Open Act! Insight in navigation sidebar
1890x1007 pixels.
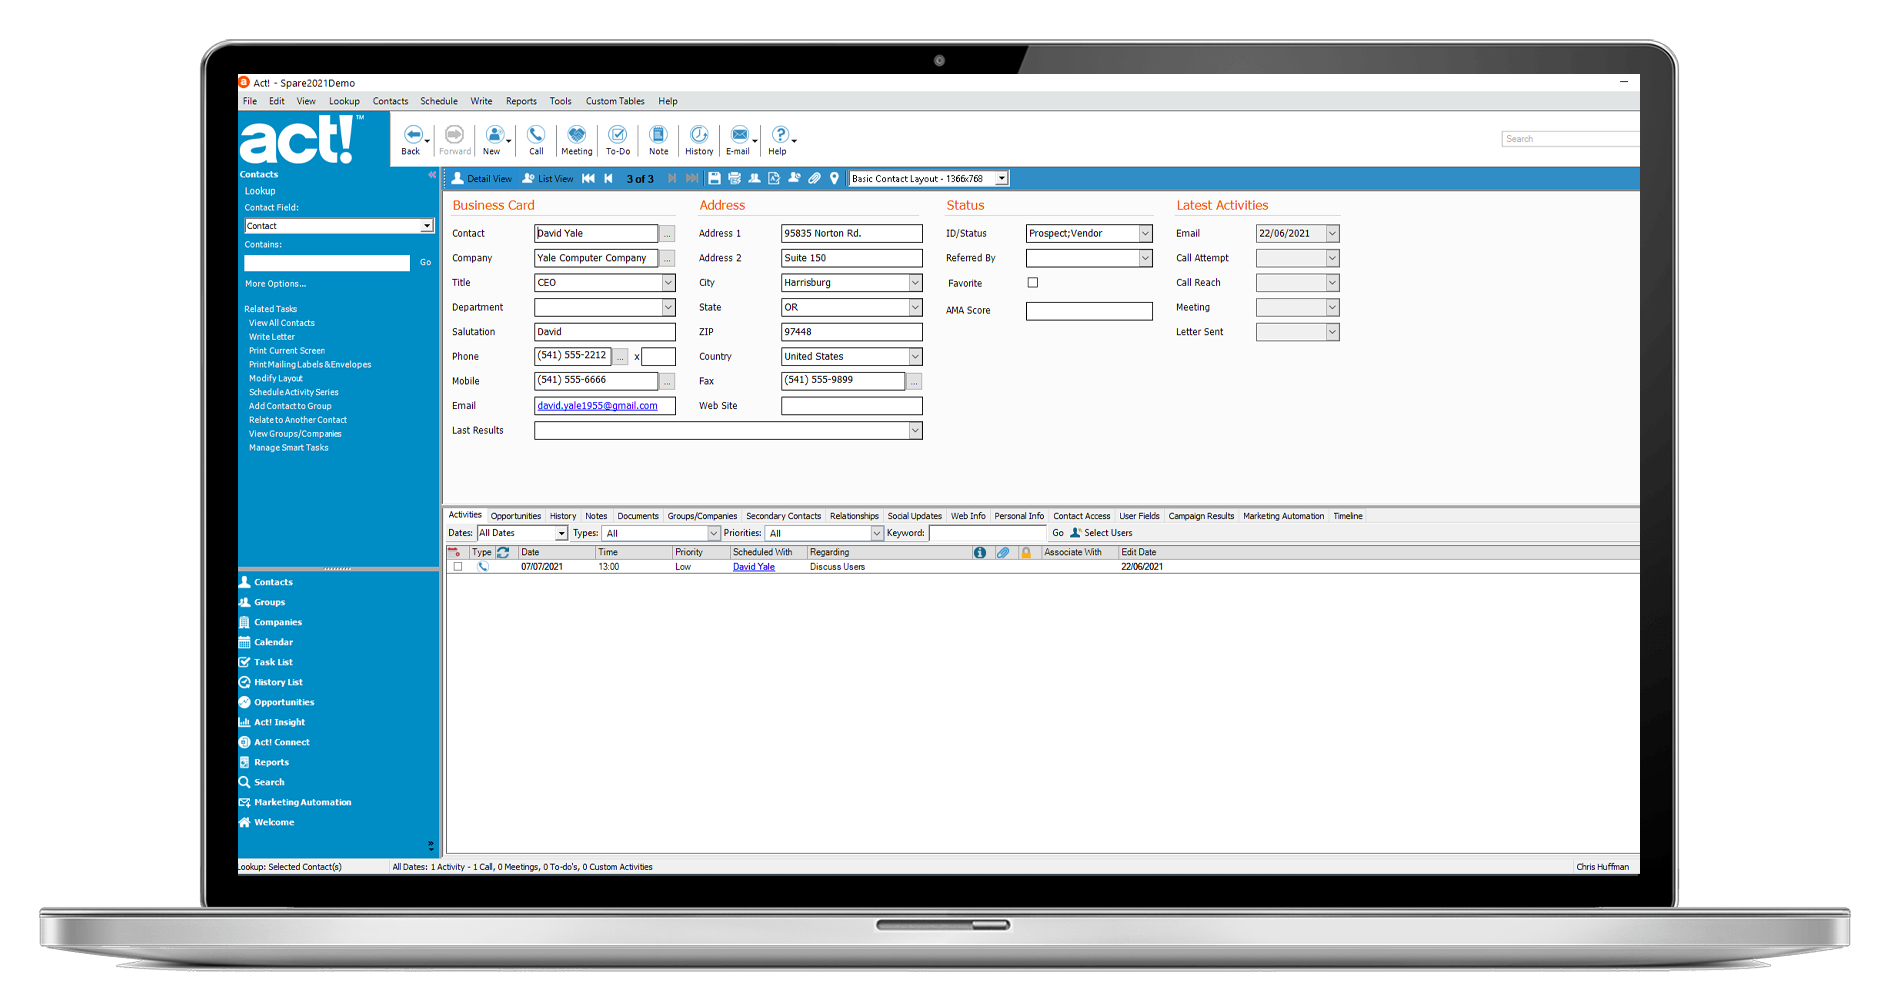pyautogui.click(x=272, y=722)
